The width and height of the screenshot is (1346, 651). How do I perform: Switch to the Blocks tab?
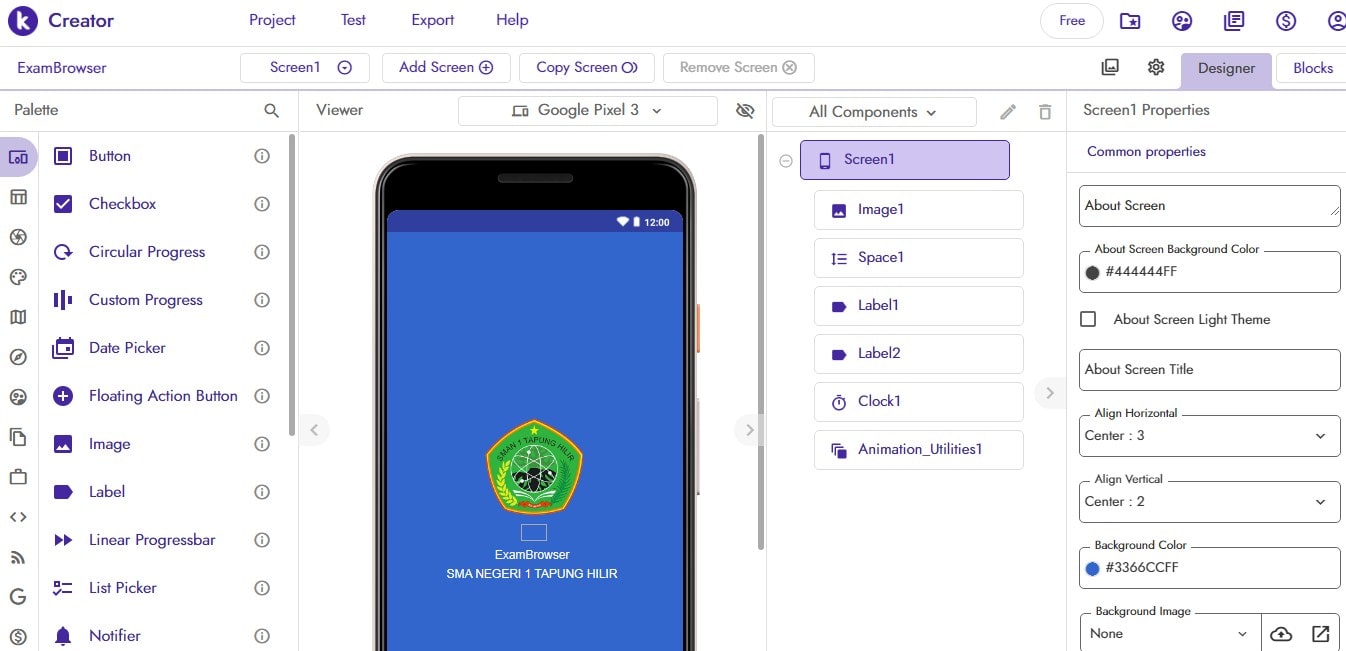click(x=1313, y=68)
